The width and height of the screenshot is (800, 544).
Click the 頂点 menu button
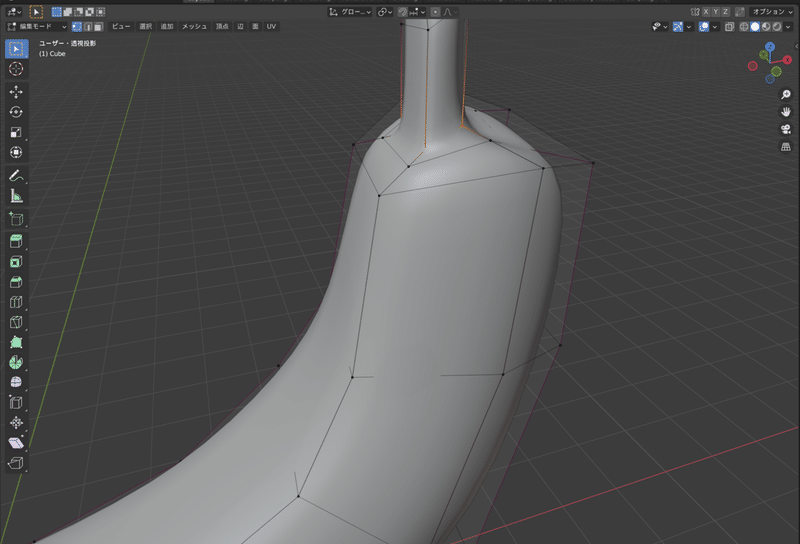[x=220, y=26]
